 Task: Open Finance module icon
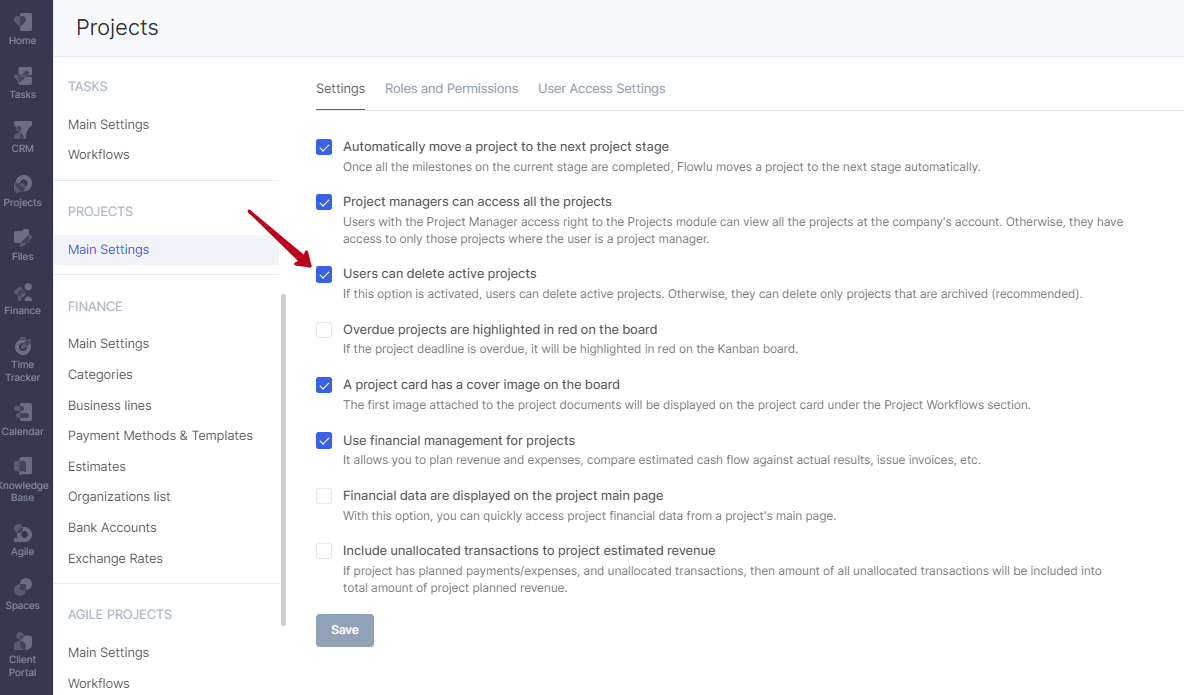click(x=23, y=292)
